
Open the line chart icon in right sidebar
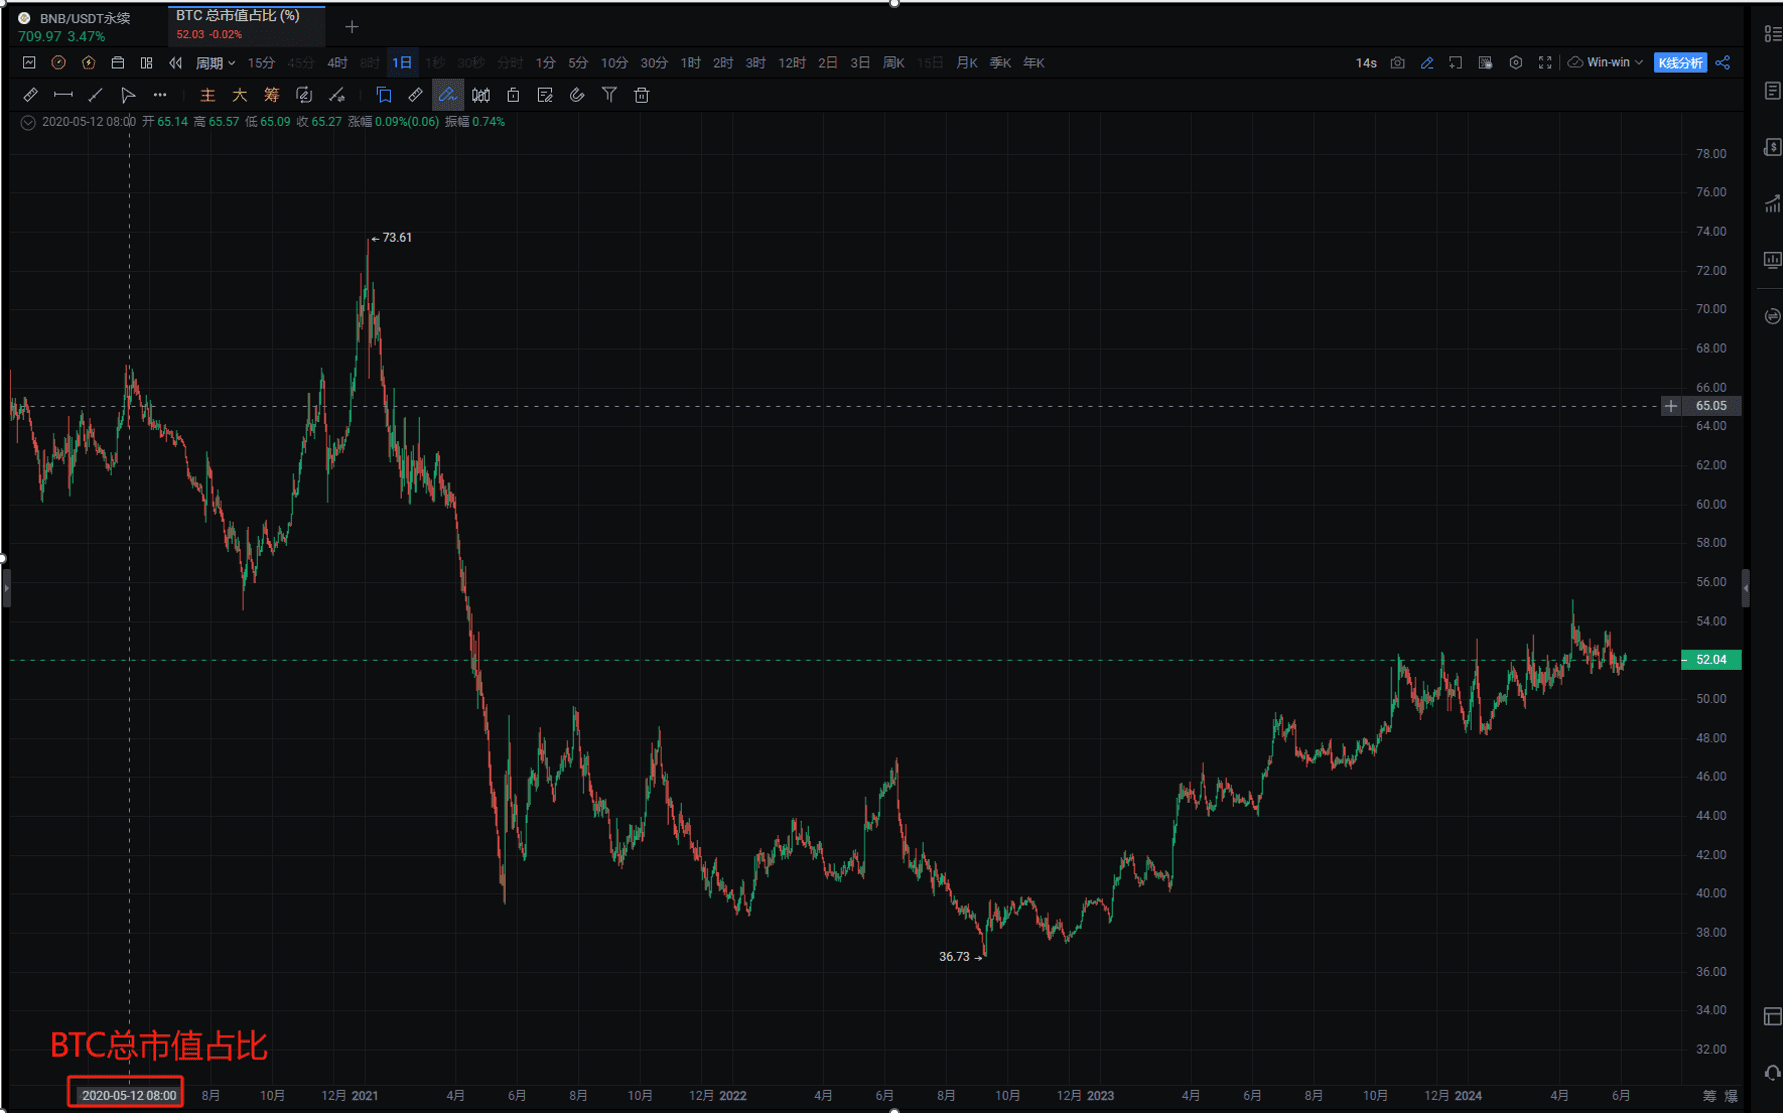[1772, 204]
